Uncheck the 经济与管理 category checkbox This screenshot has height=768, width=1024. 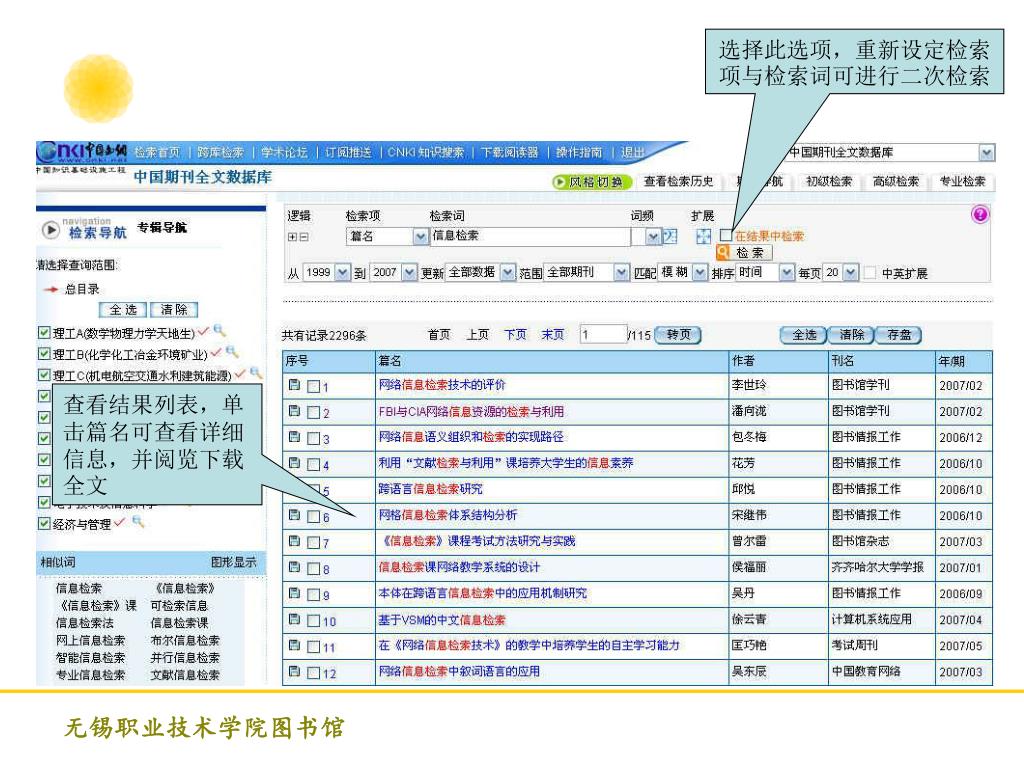[x=44, y=524]
